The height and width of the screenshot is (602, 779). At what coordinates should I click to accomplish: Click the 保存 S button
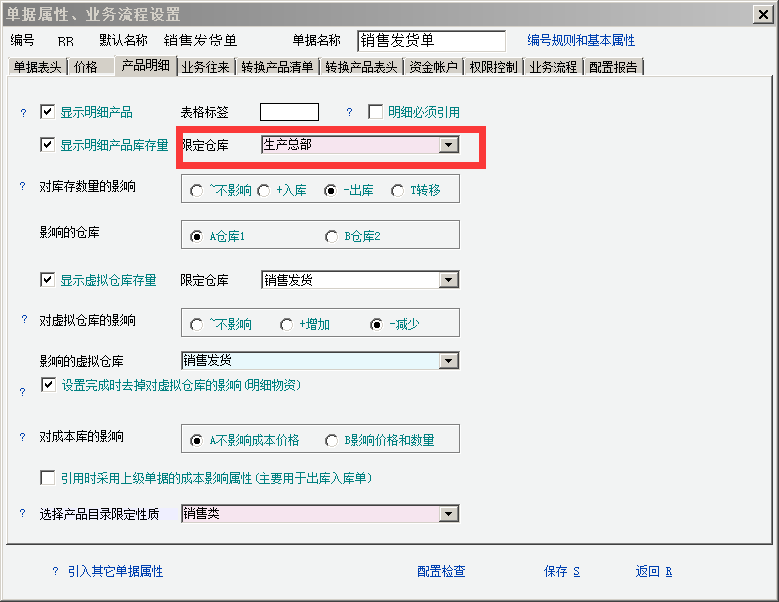tap(561, 572)
